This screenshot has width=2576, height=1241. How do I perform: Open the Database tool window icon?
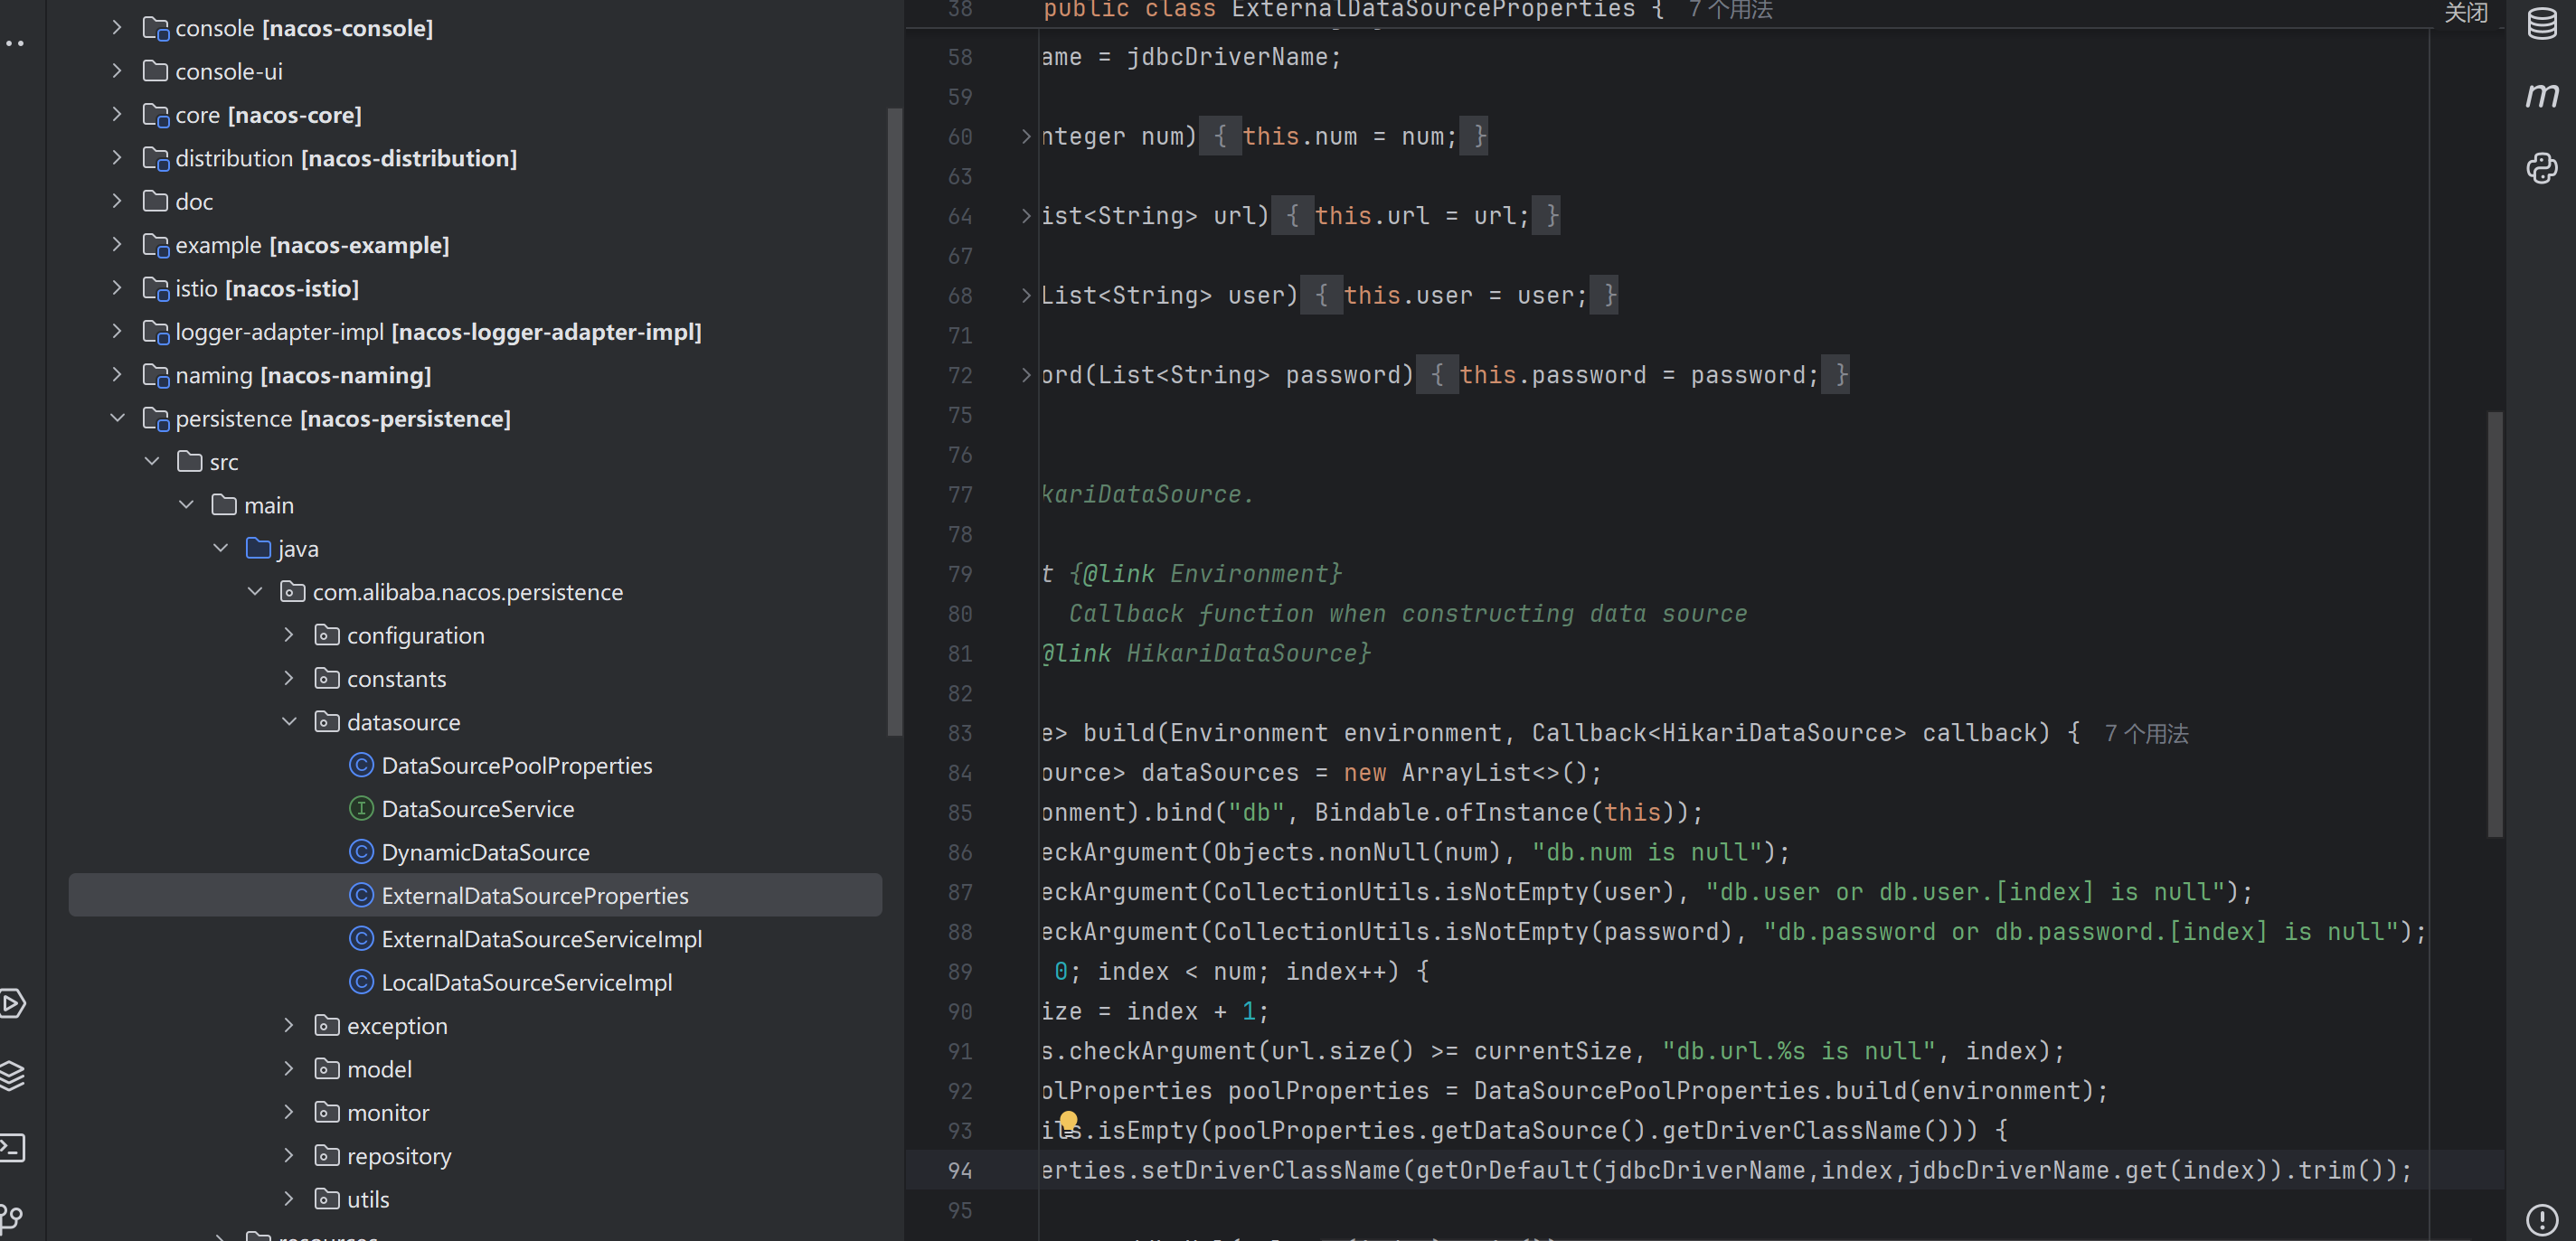2541,23
